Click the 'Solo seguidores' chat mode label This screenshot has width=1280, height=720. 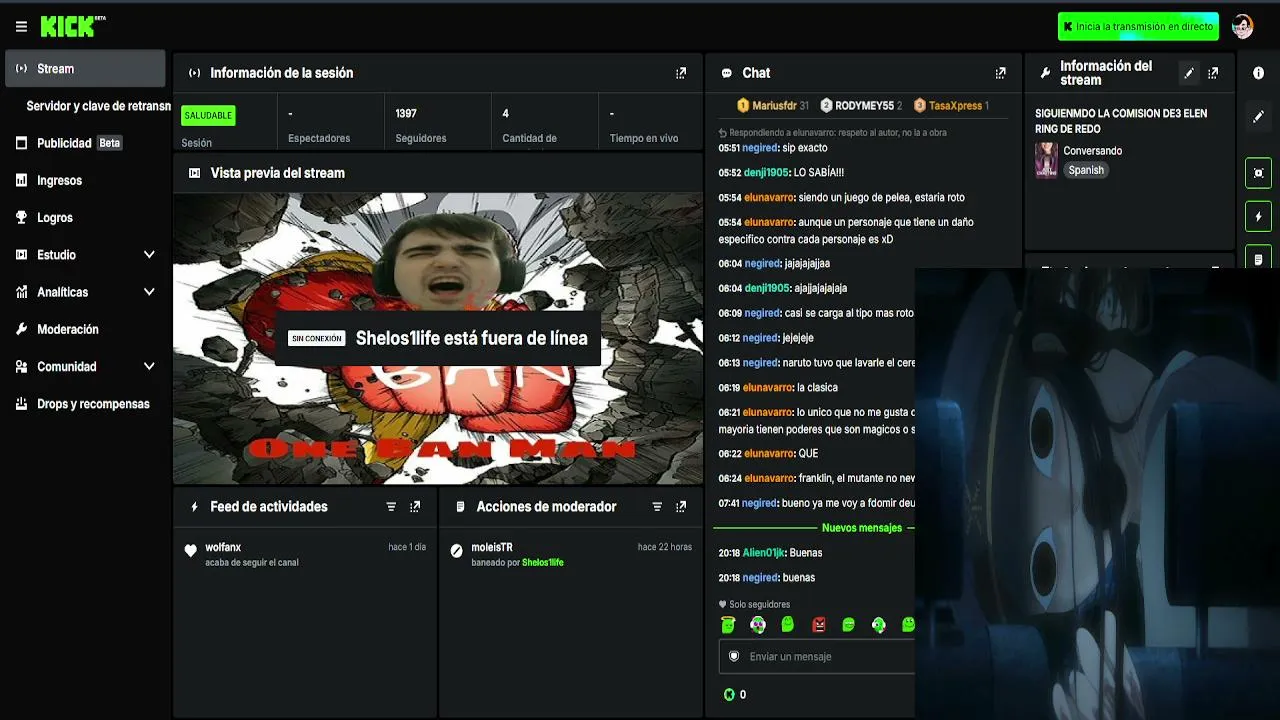760,605
